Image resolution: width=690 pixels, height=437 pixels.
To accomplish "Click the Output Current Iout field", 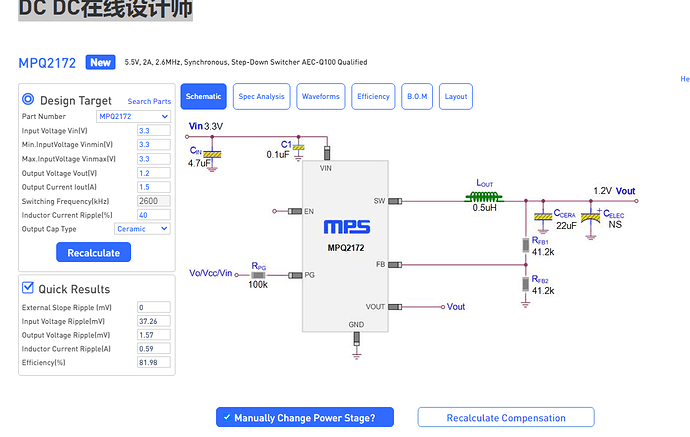I will pyautogui.click(x=154, y=187).
